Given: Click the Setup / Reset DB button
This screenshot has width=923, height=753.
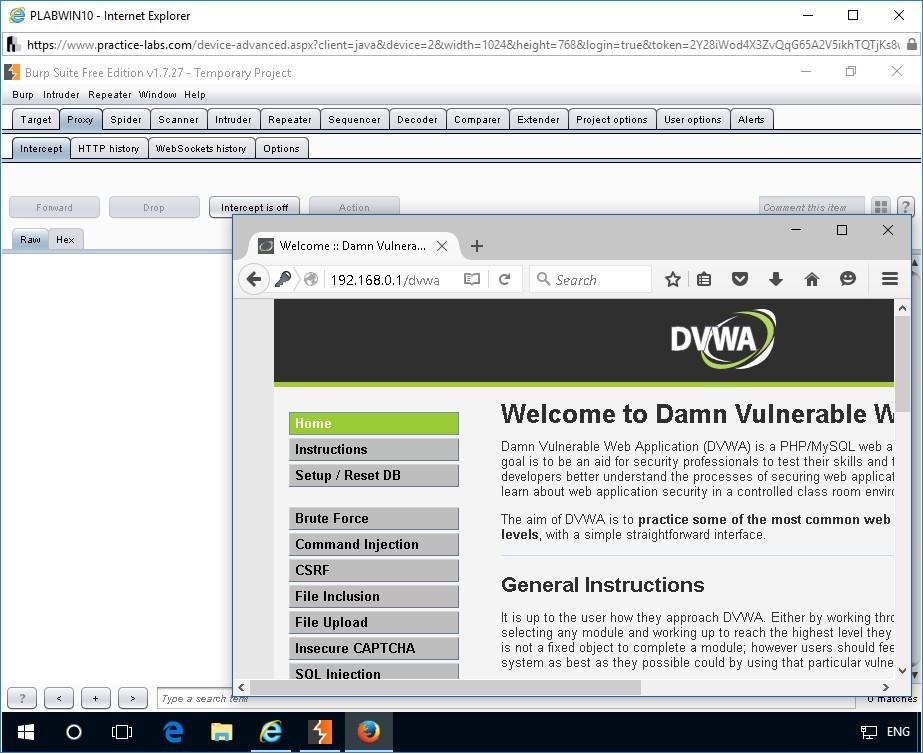Looking at the screenshot, I should coord(373,475).
